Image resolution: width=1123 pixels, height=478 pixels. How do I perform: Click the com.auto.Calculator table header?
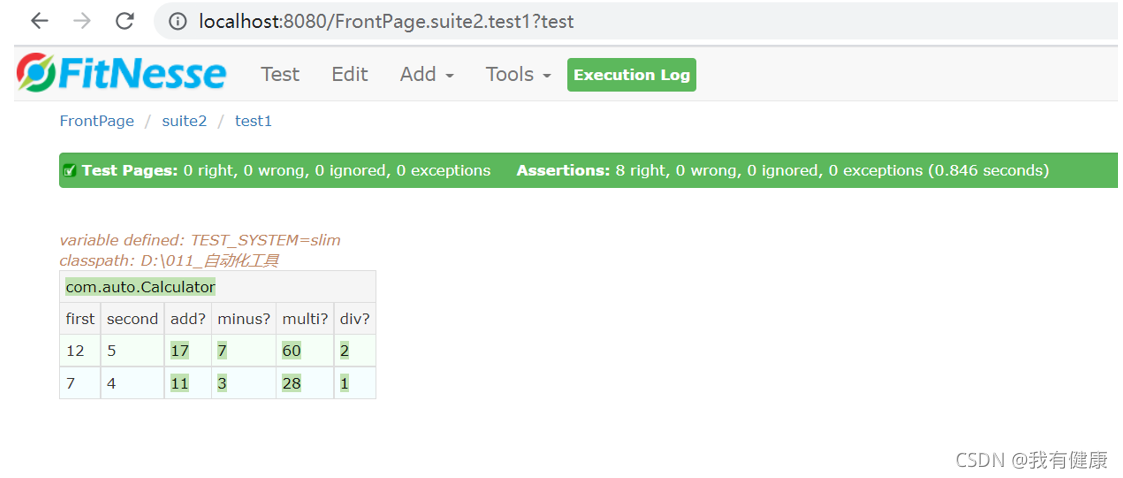[140, 287]
